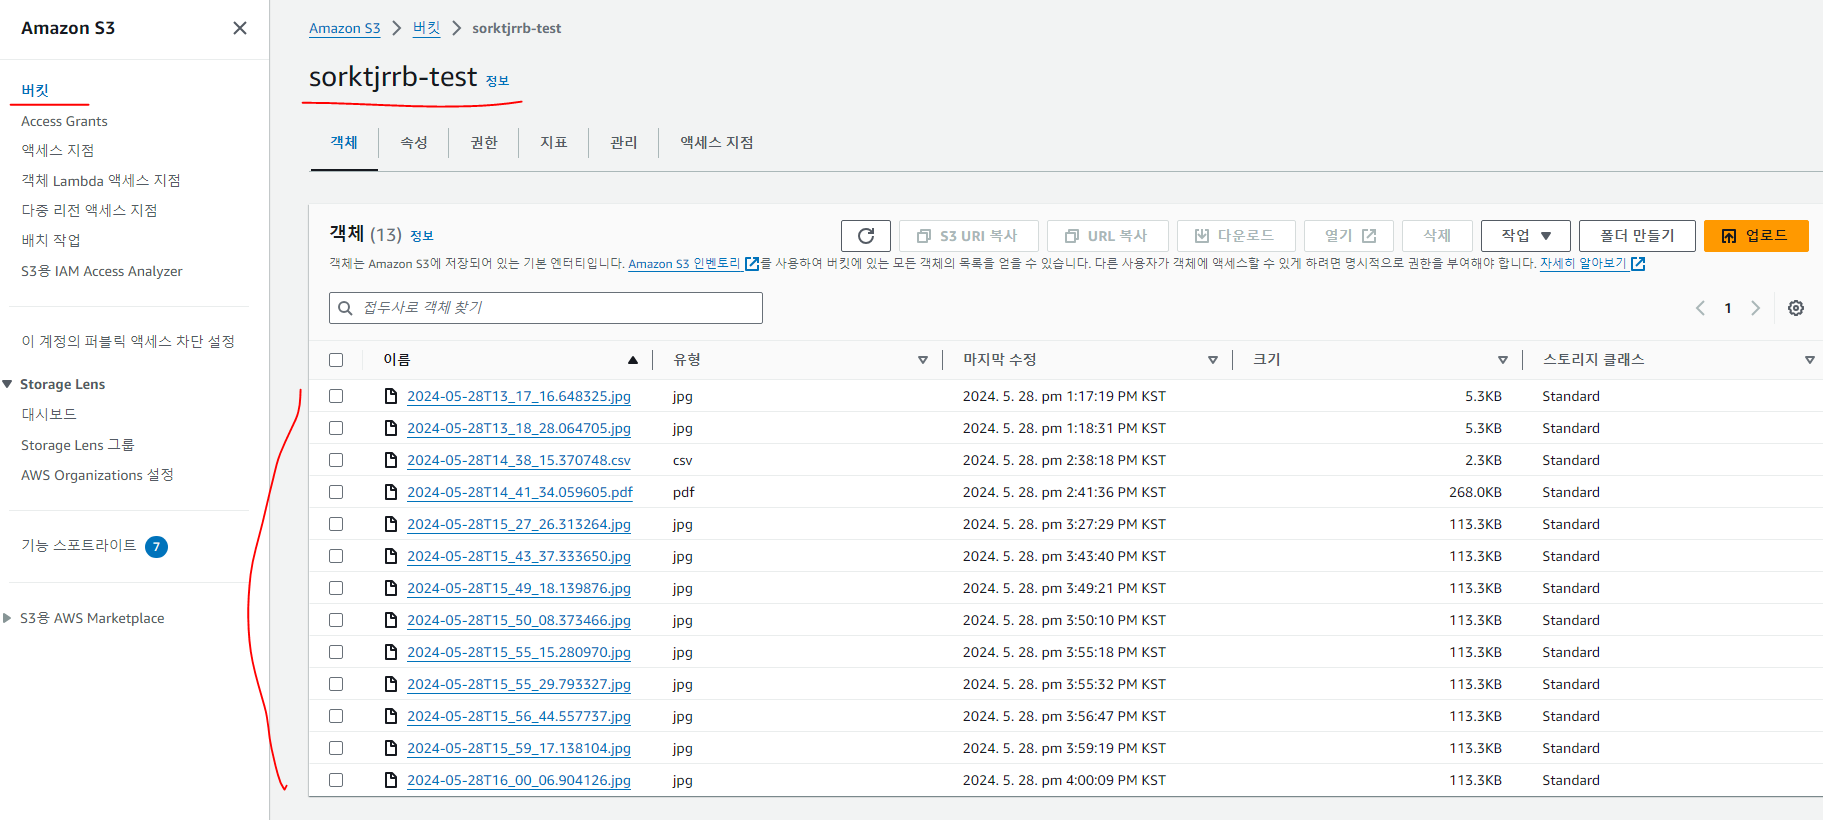Click file icon of 2024-05-28T15_27_26.313264.jpg

(392, 524)
